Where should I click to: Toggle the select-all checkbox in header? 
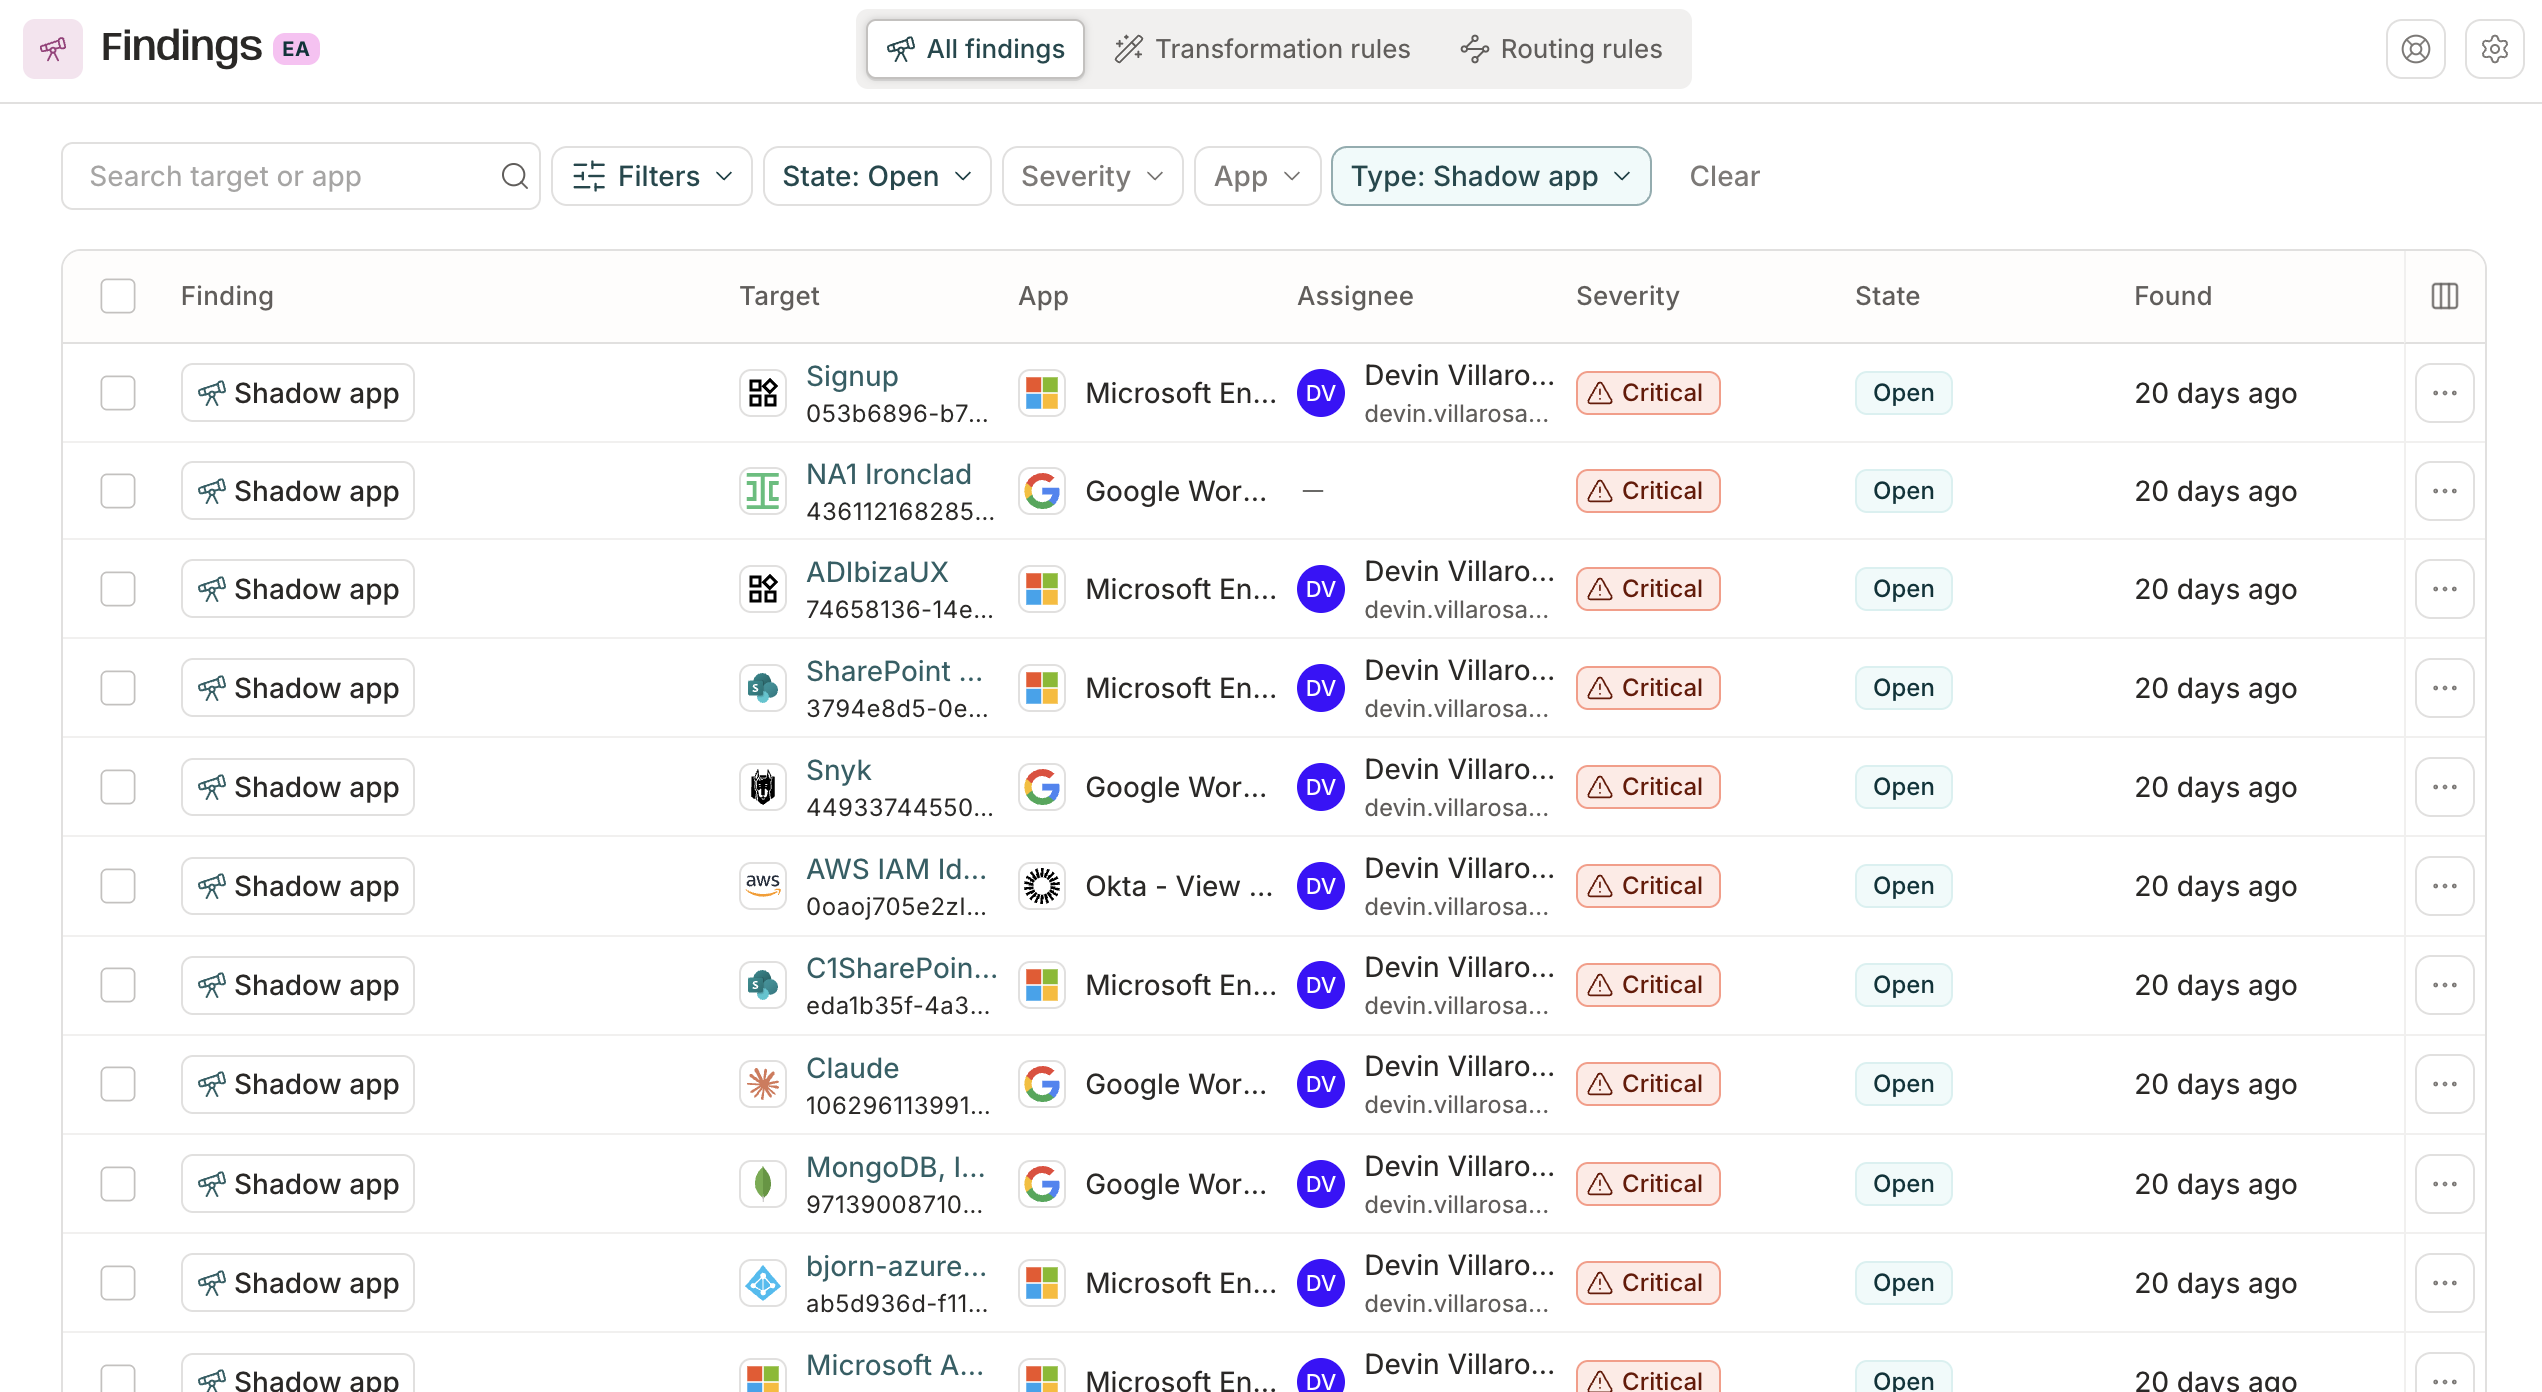point(118,296)
